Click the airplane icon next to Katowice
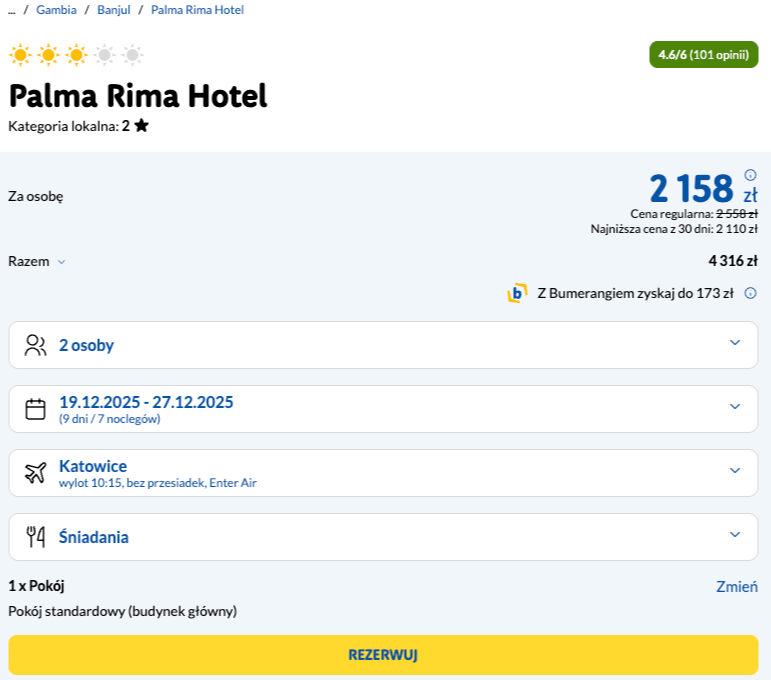This screenshot has height=680, width=771. click(36, 473)
